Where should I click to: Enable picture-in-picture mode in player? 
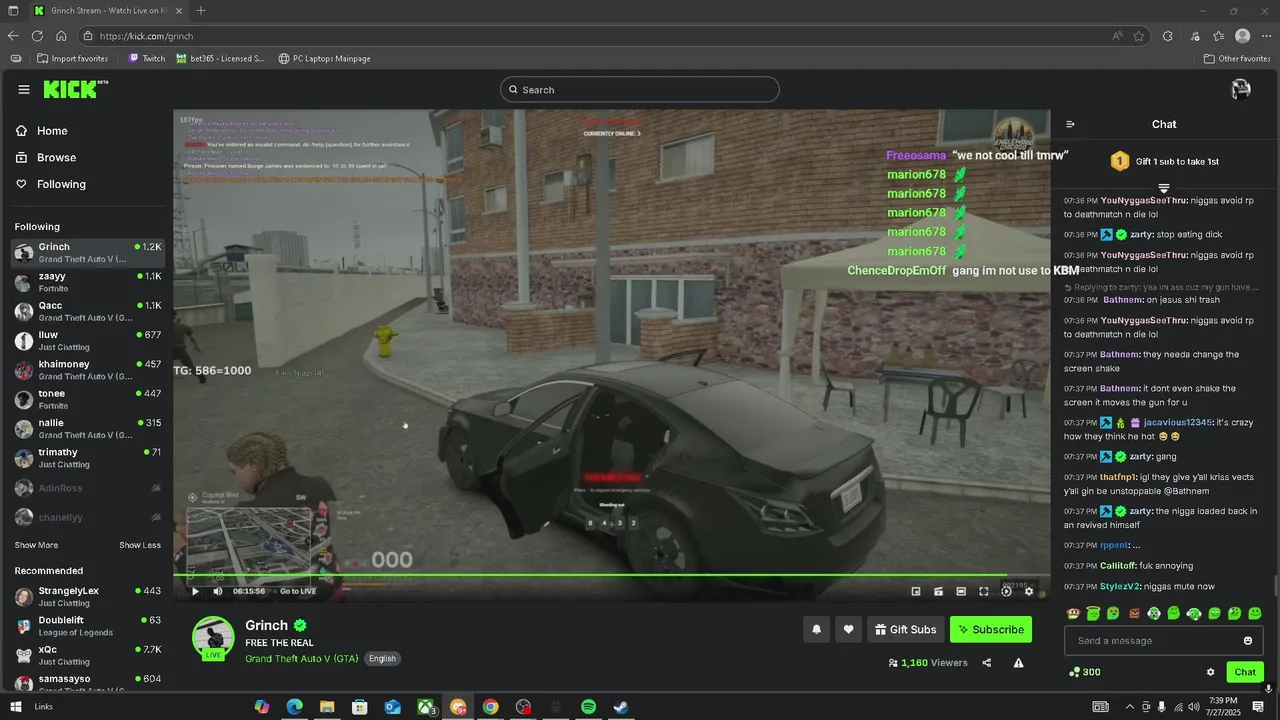tap(916, 591)
